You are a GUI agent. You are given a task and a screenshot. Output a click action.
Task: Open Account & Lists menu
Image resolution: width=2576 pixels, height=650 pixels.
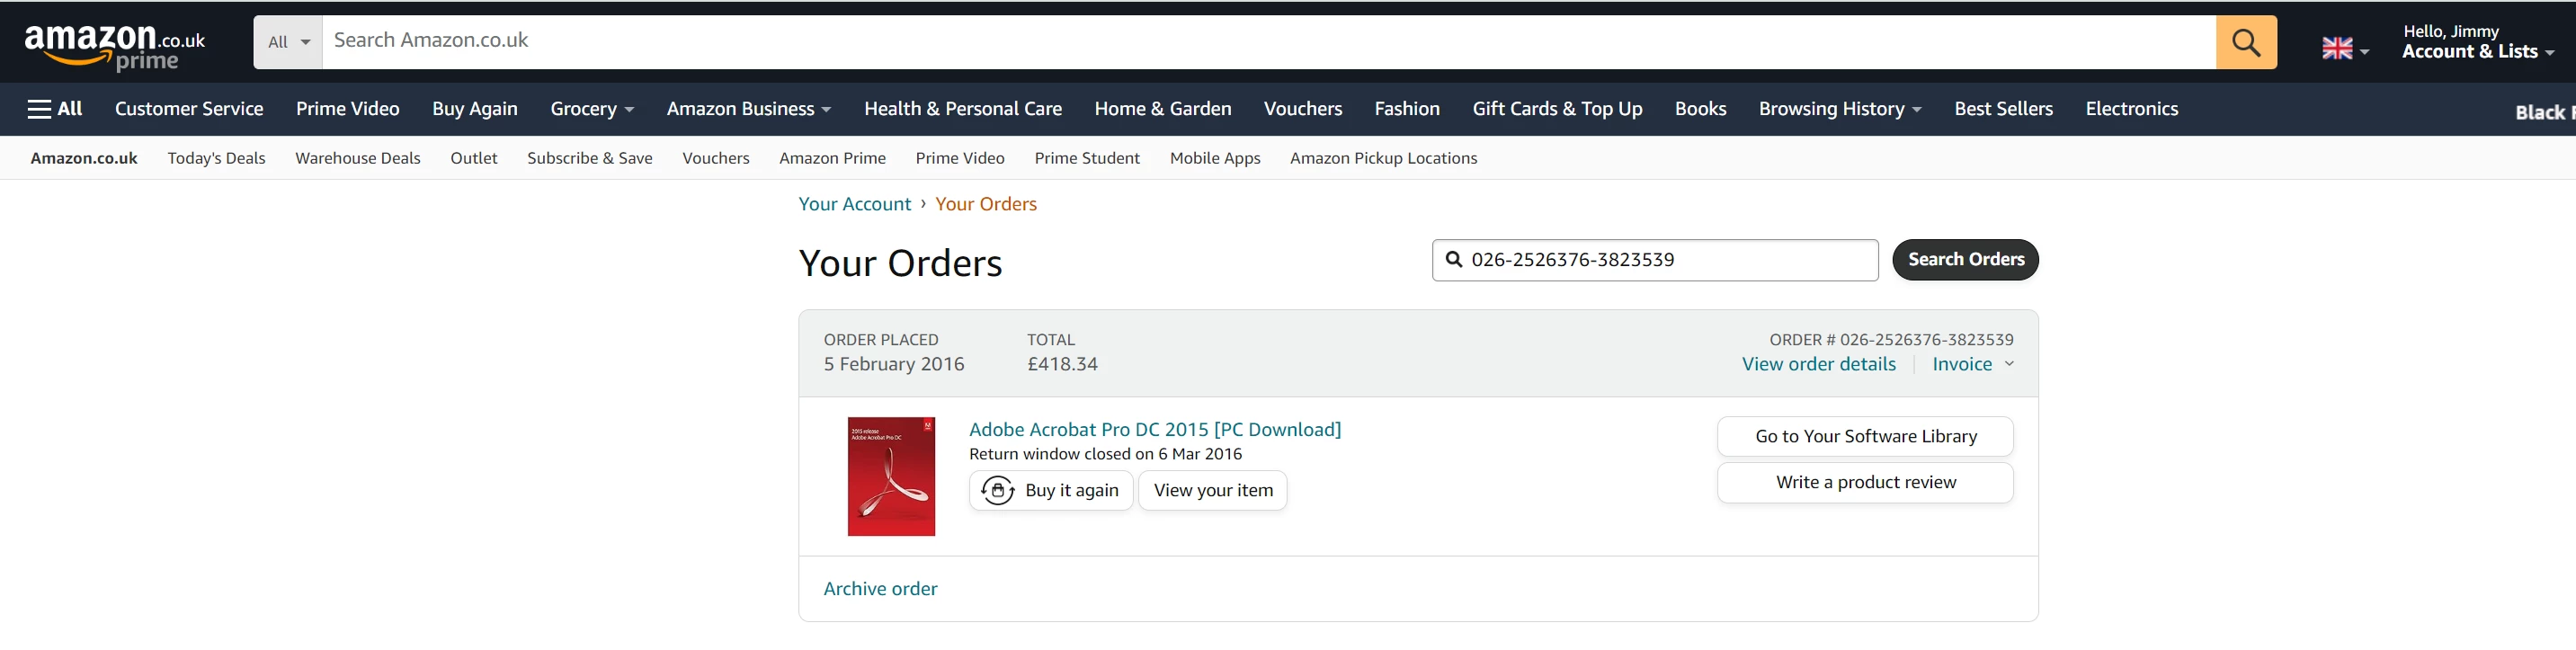click(2477, 42)
